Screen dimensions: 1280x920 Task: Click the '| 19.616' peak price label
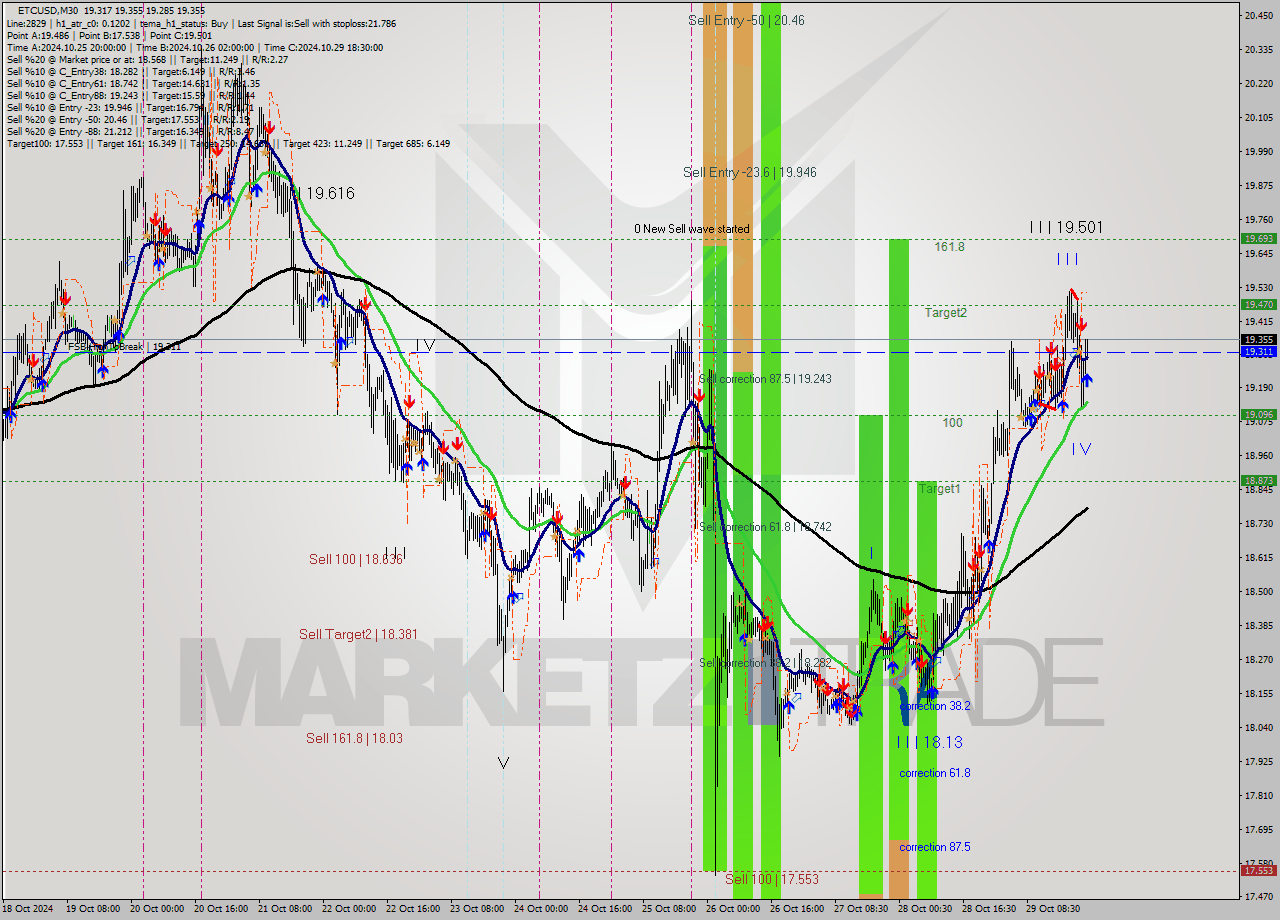point(325,193)
